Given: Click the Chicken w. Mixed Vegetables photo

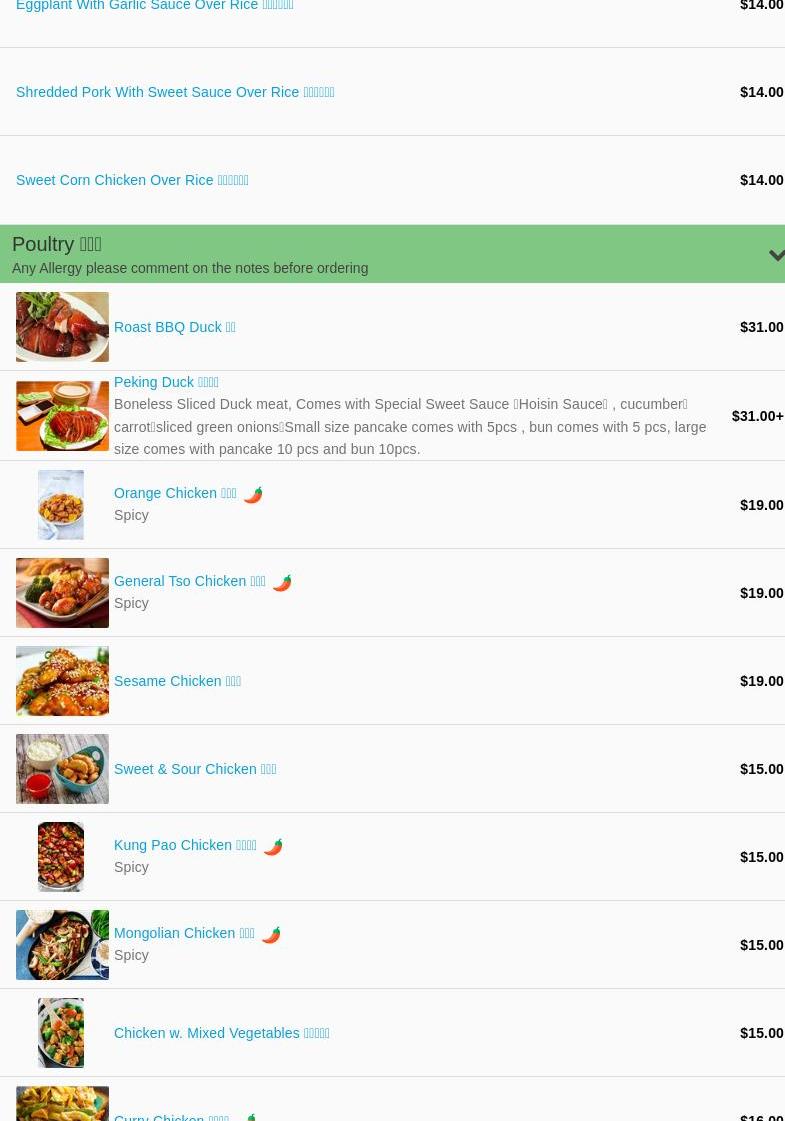Looking at the screenshot, I should click(61, 1032).
